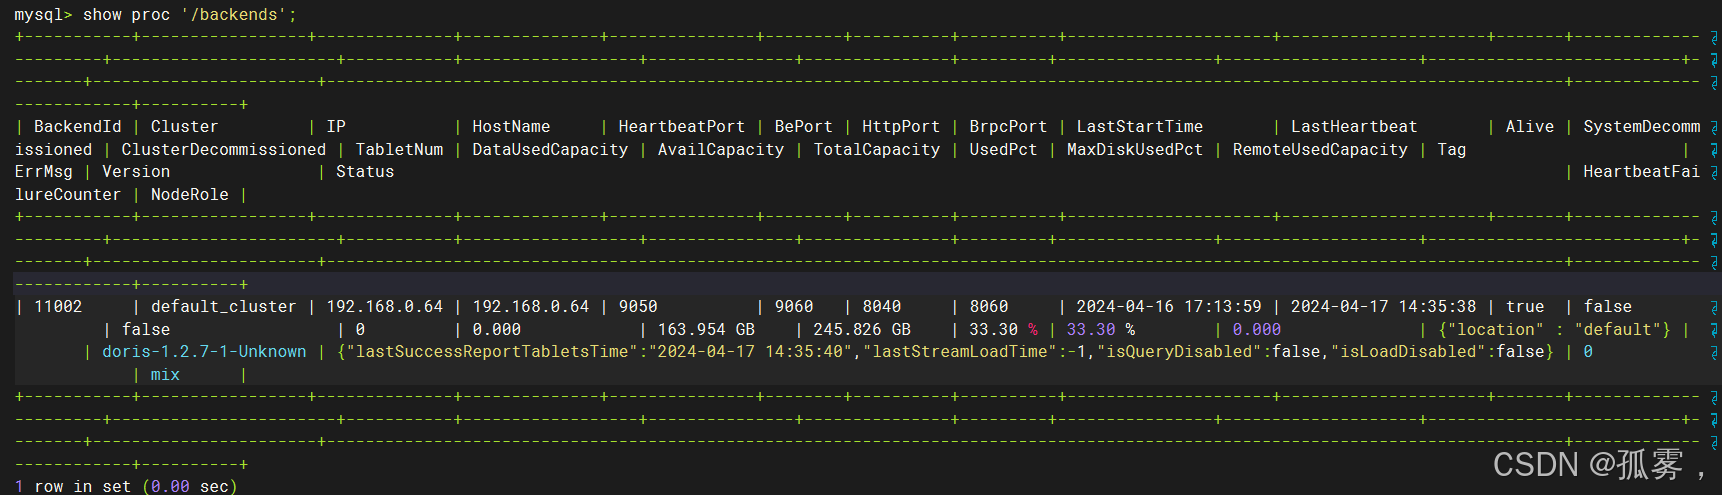Select the LastHeartbeat column header
The image size is (1722, 495).
click(1354, 127)
